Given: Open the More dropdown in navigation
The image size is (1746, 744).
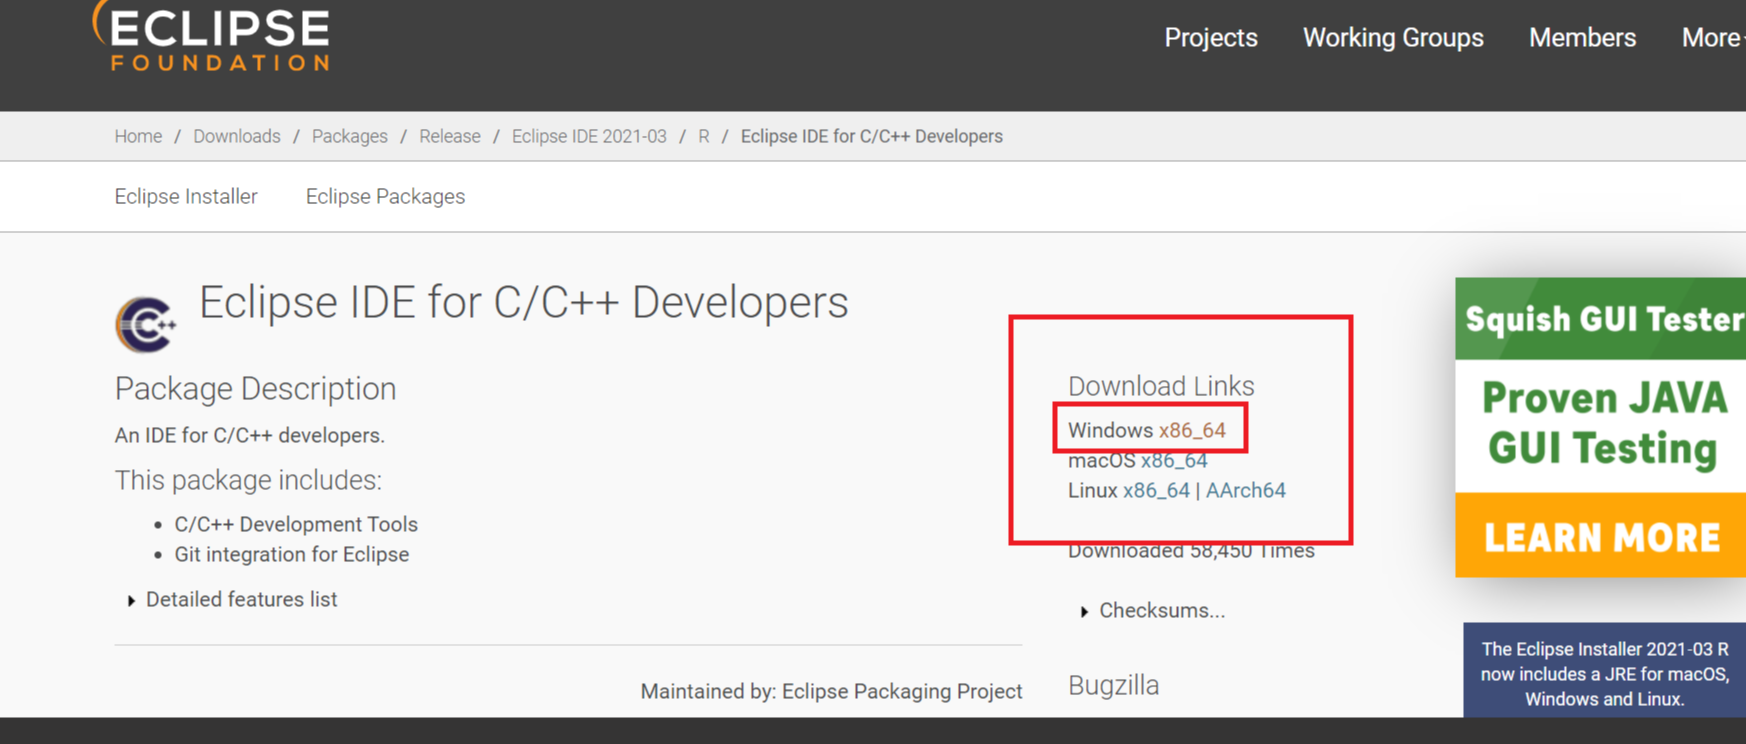Looking at the screenshot, I should 1713,38.
